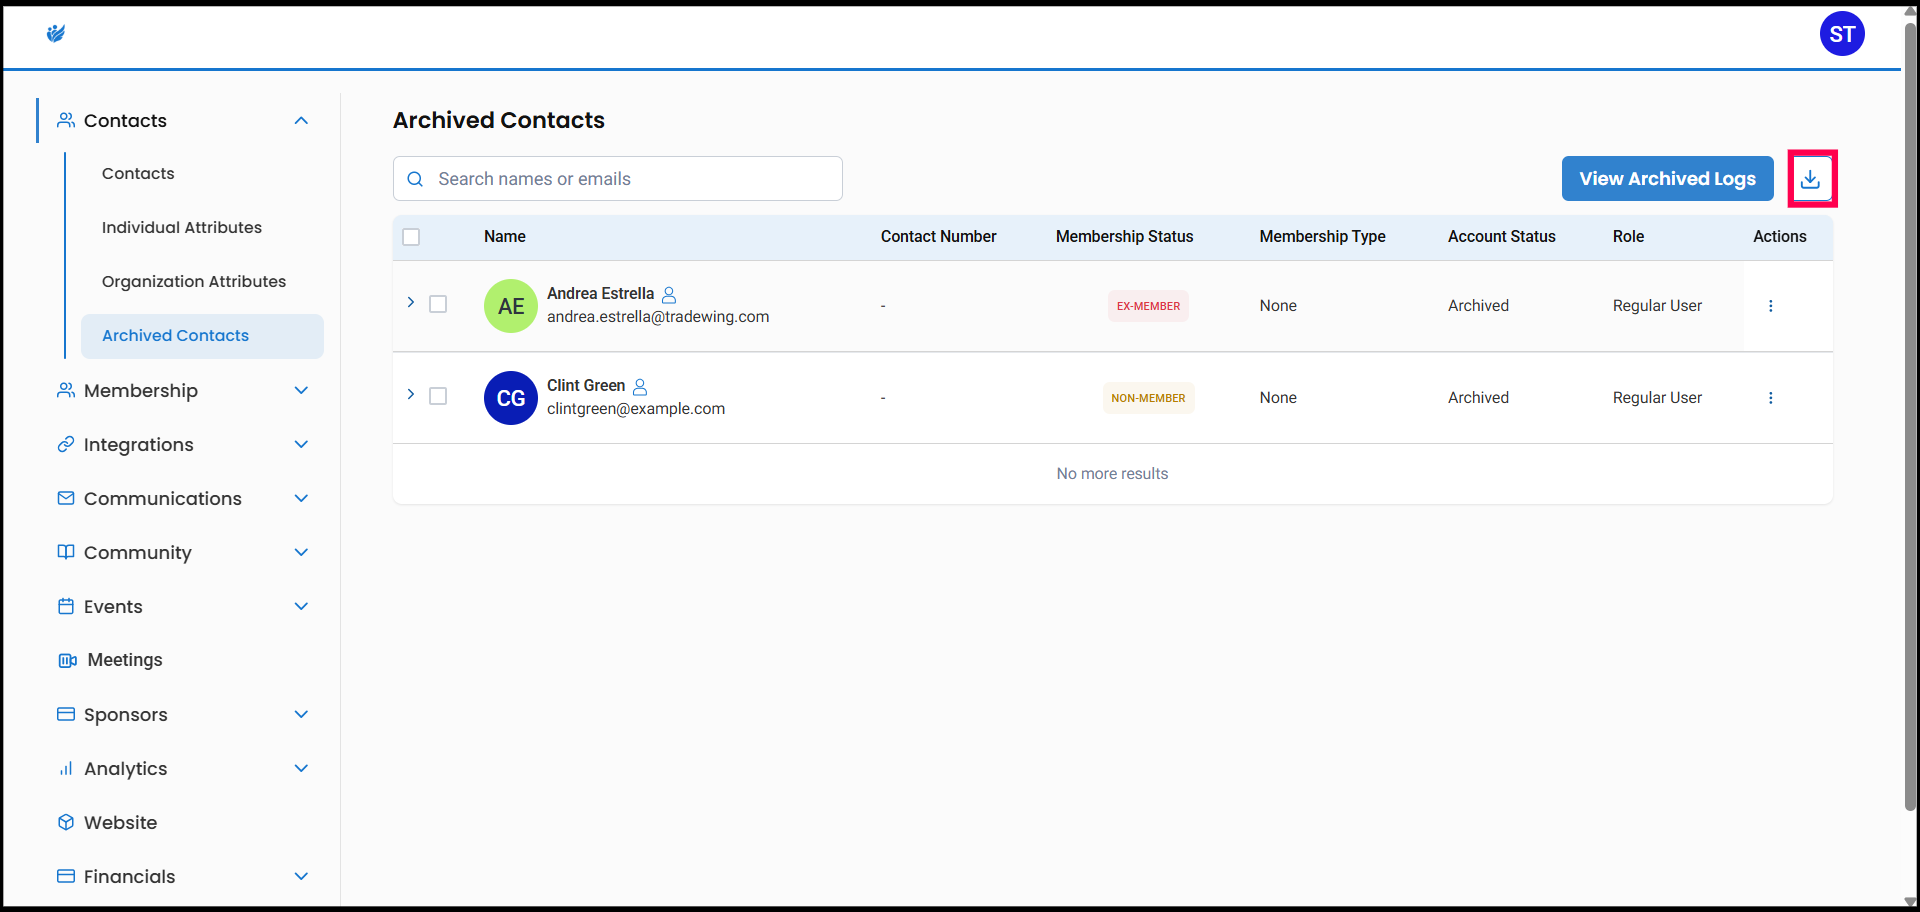Image resolution: width=1920 pixels, height=912 pixels.
Task: Click the search magnifier icon
Action: point(415,179)
